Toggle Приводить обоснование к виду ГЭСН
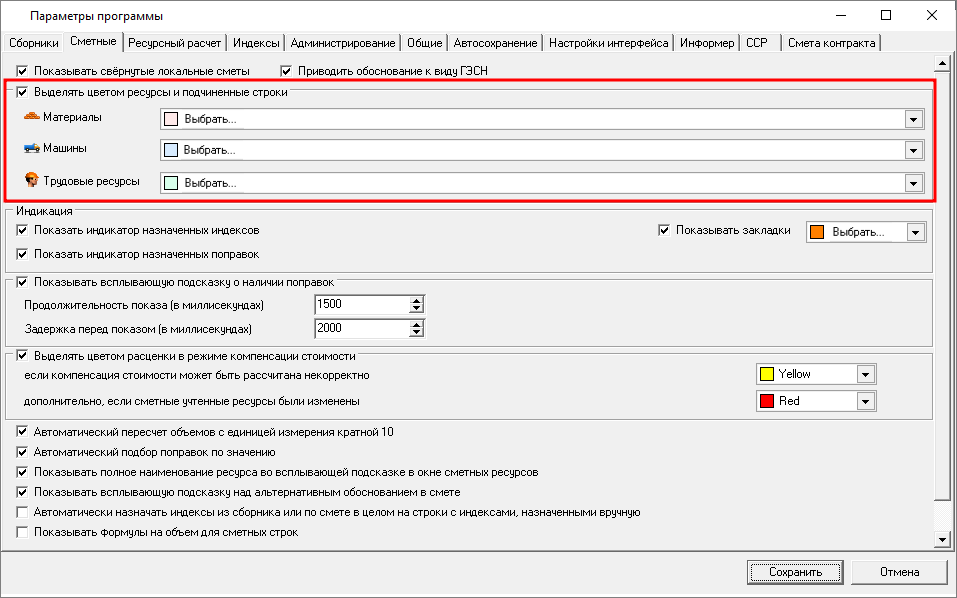The image size is (957, 598). (287, 71)
